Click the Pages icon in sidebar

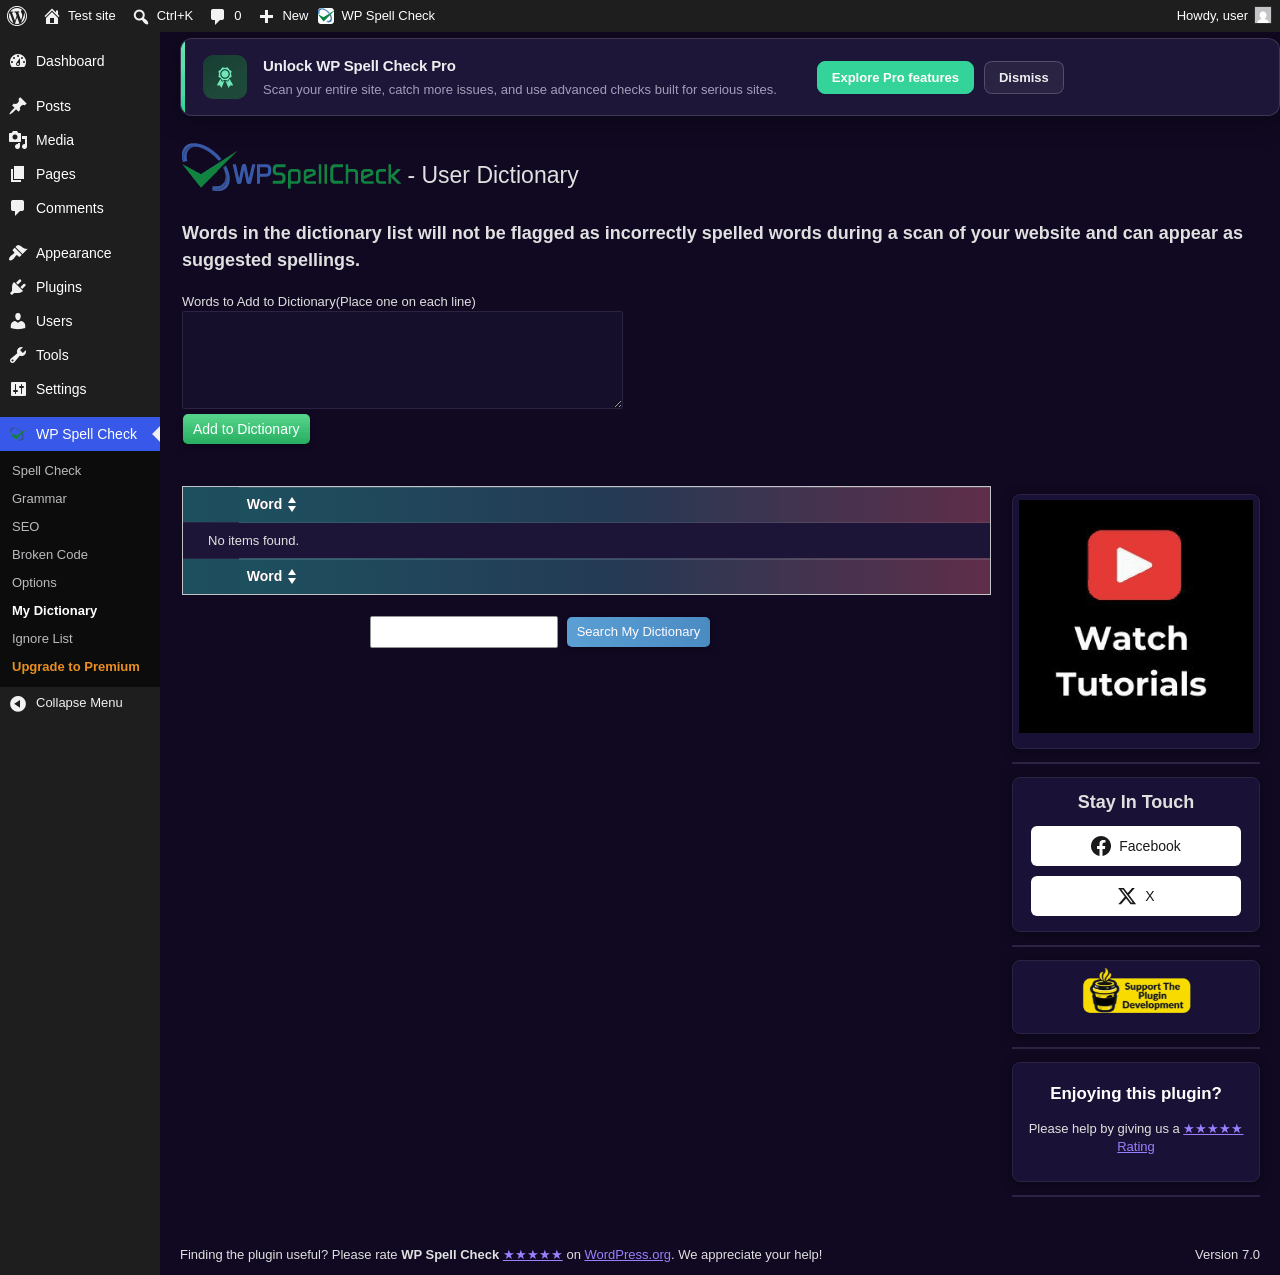(x=18, y=174)
